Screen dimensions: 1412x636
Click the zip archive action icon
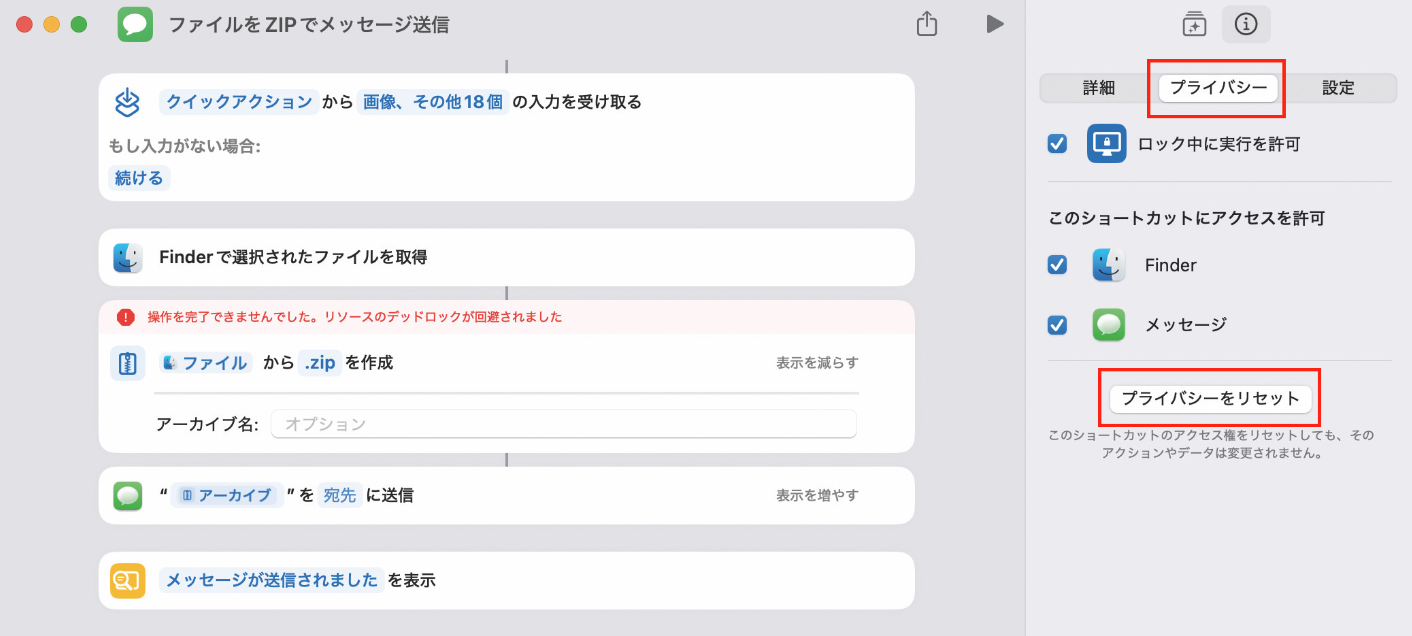127,363
